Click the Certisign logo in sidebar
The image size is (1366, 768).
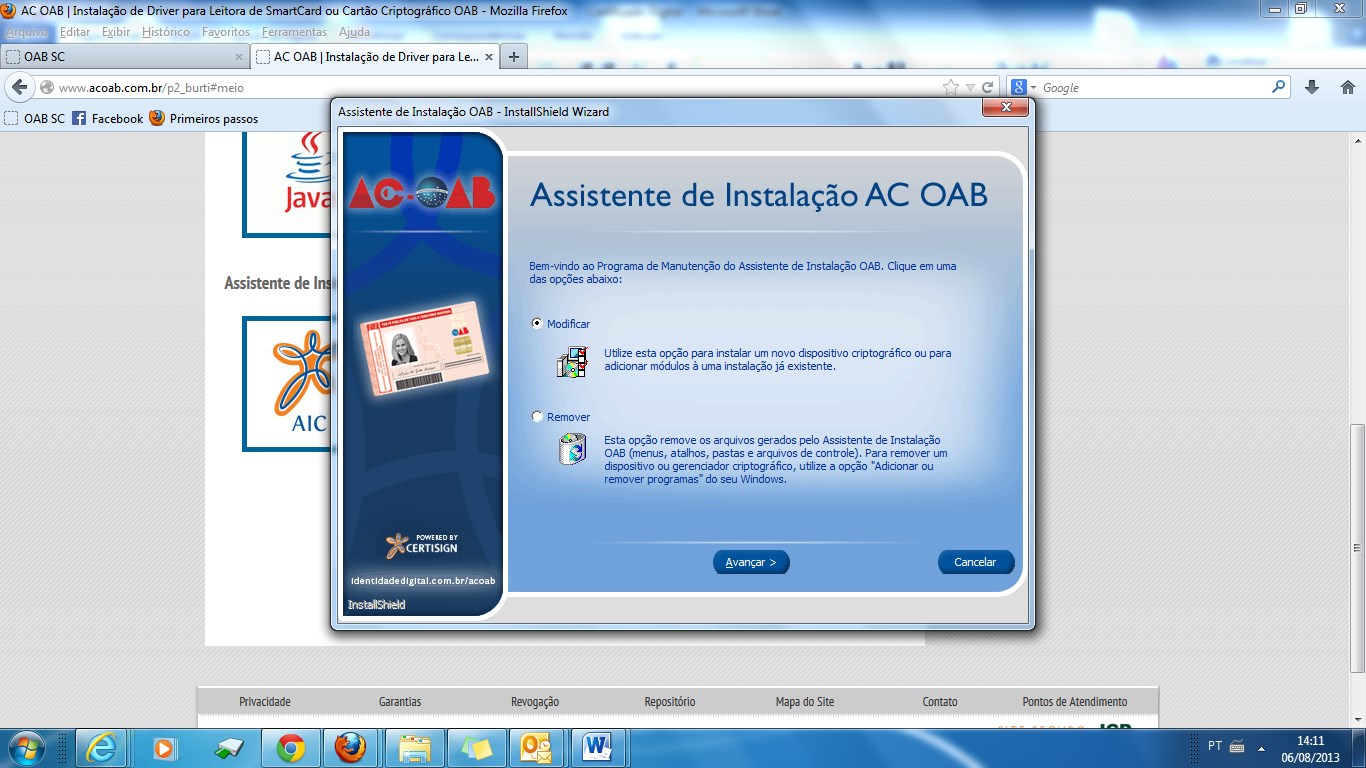tap(422, 546)
